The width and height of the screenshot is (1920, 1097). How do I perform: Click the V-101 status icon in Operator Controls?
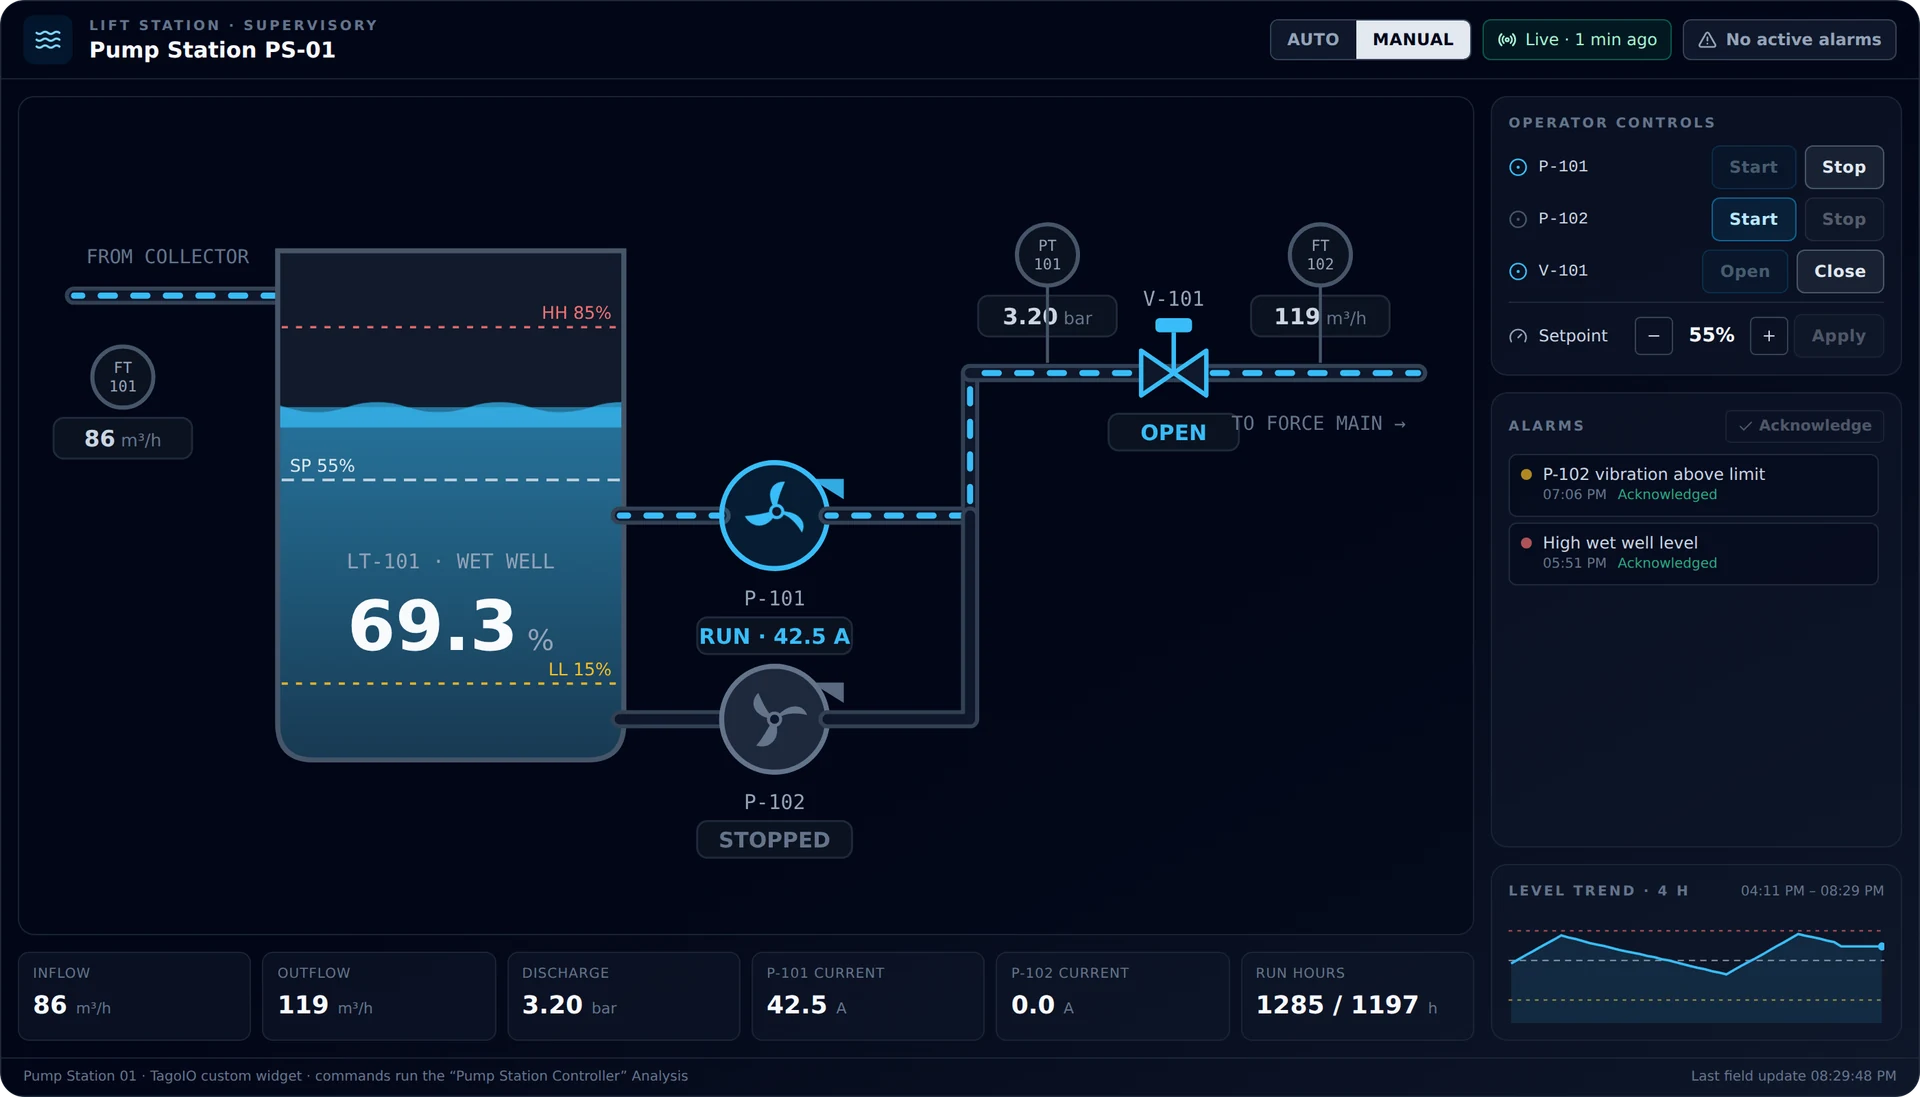(x=1518, y=271)
